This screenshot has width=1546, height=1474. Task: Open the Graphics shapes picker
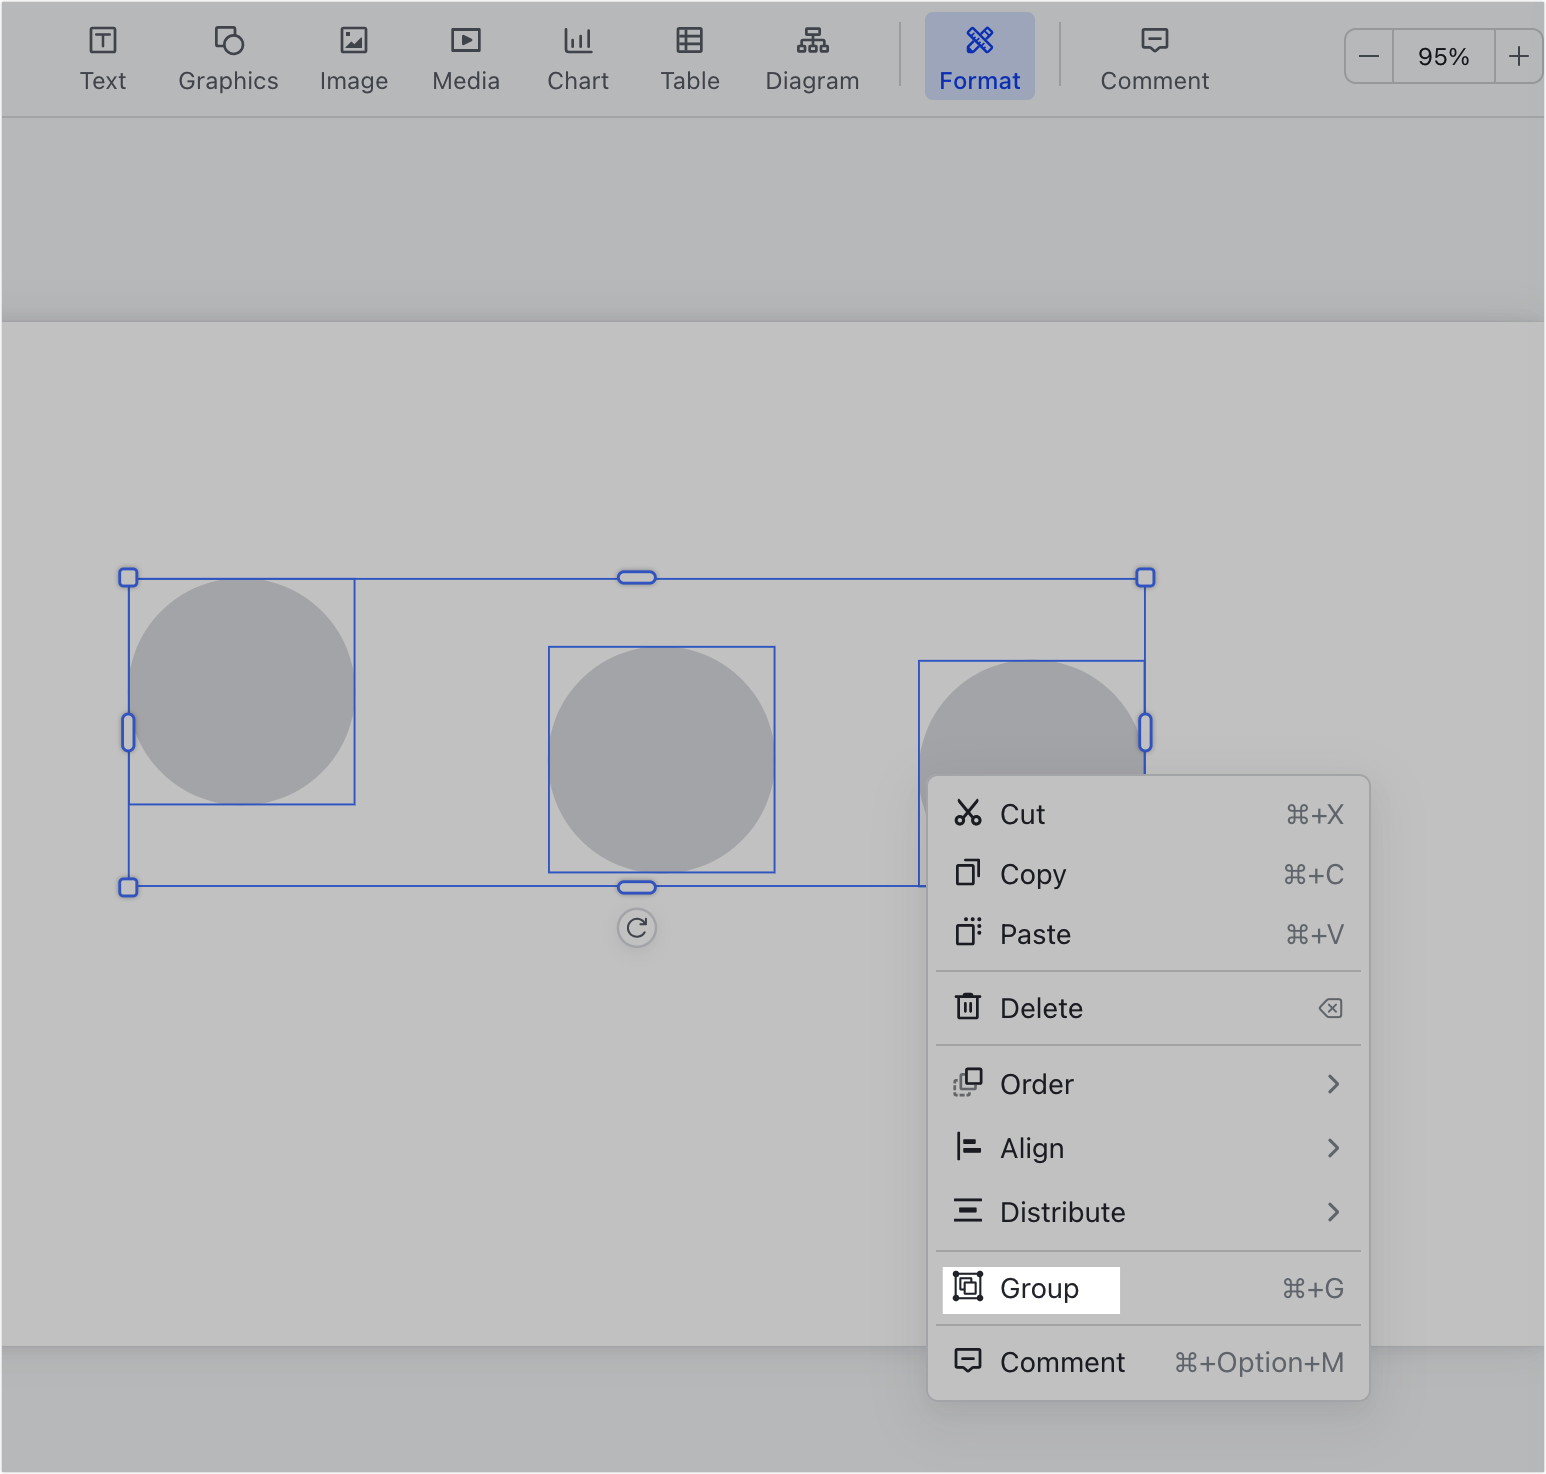(x=227, y=57)
